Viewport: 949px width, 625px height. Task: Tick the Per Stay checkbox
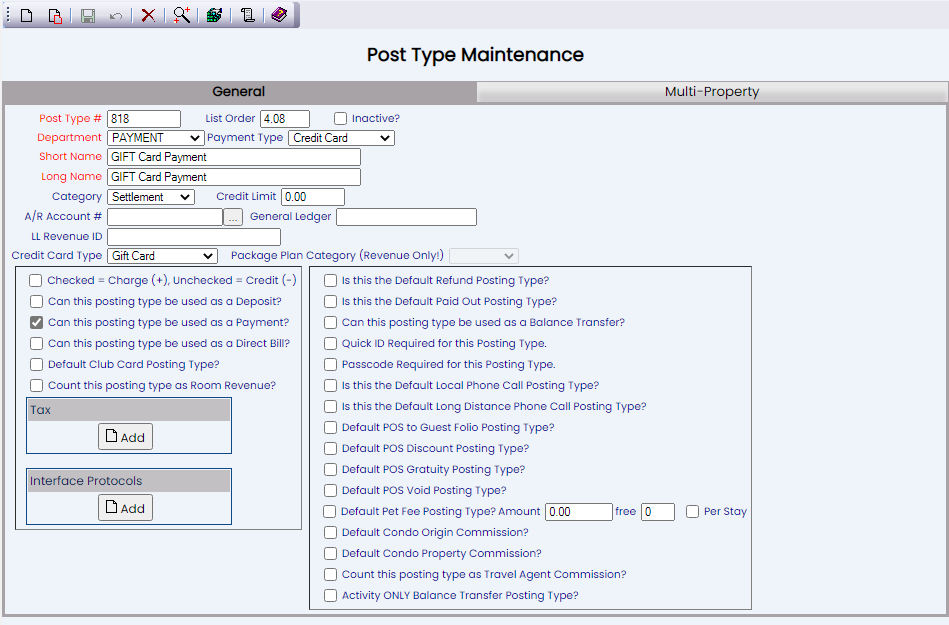(693, 512)
